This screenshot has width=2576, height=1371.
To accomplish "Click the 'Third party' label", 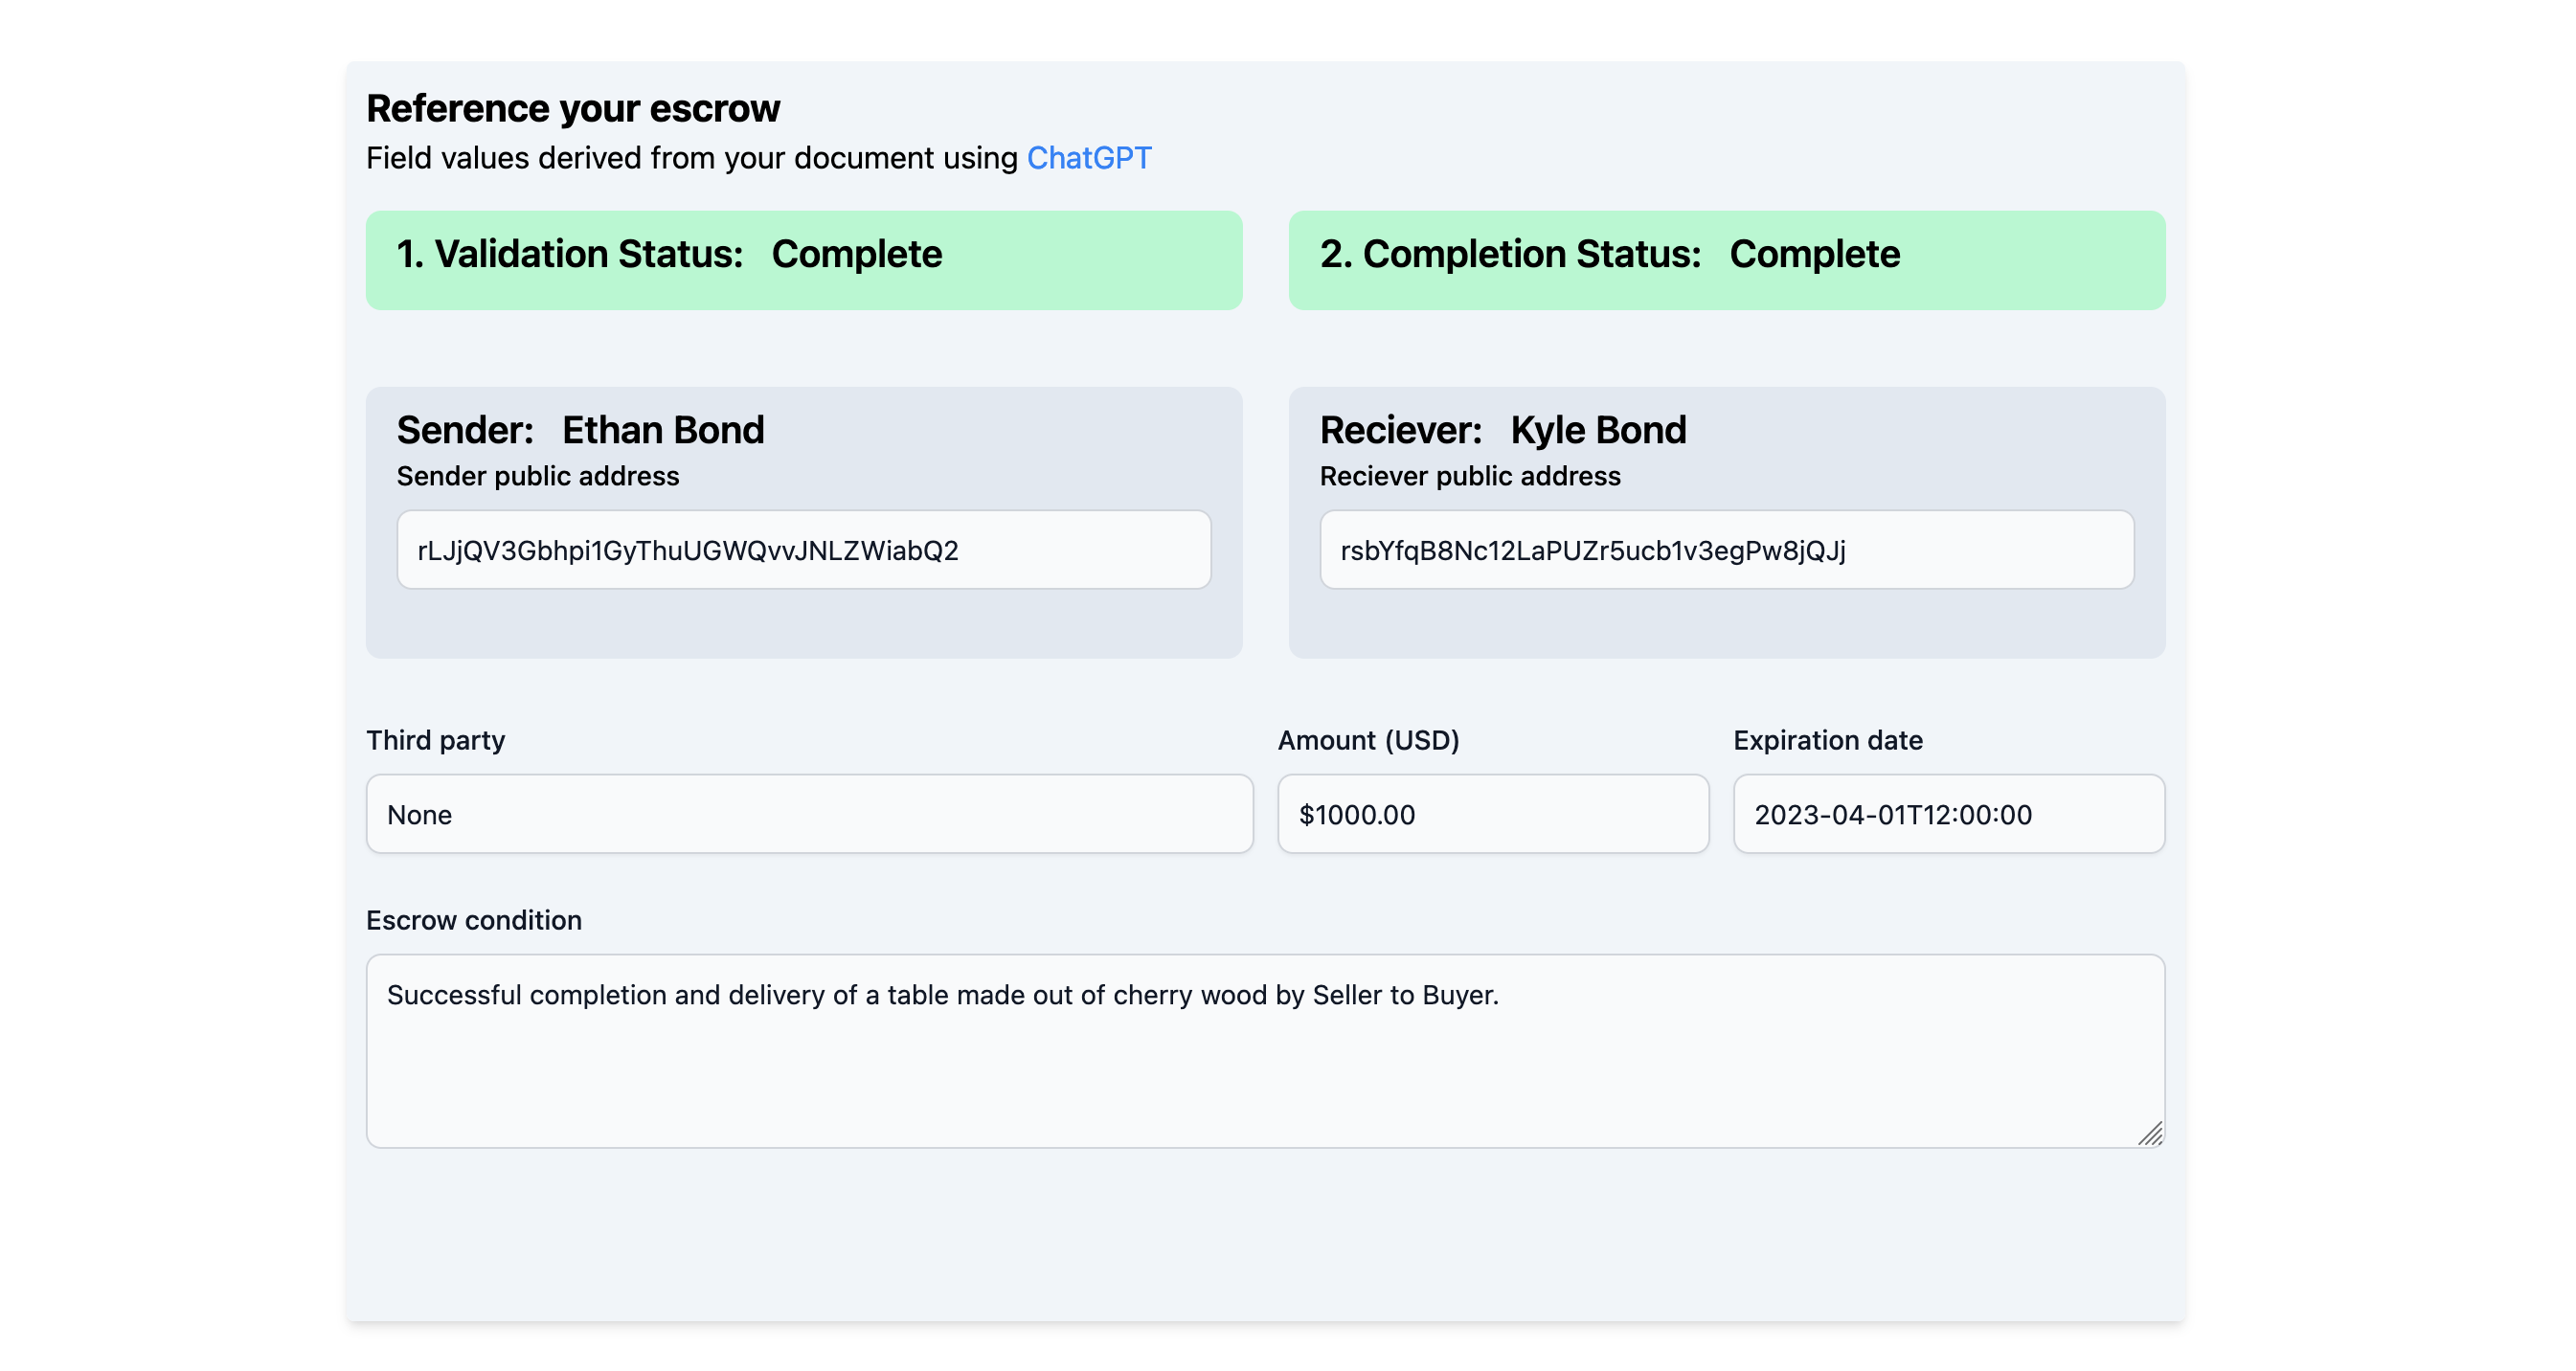I will click(435, 740).
